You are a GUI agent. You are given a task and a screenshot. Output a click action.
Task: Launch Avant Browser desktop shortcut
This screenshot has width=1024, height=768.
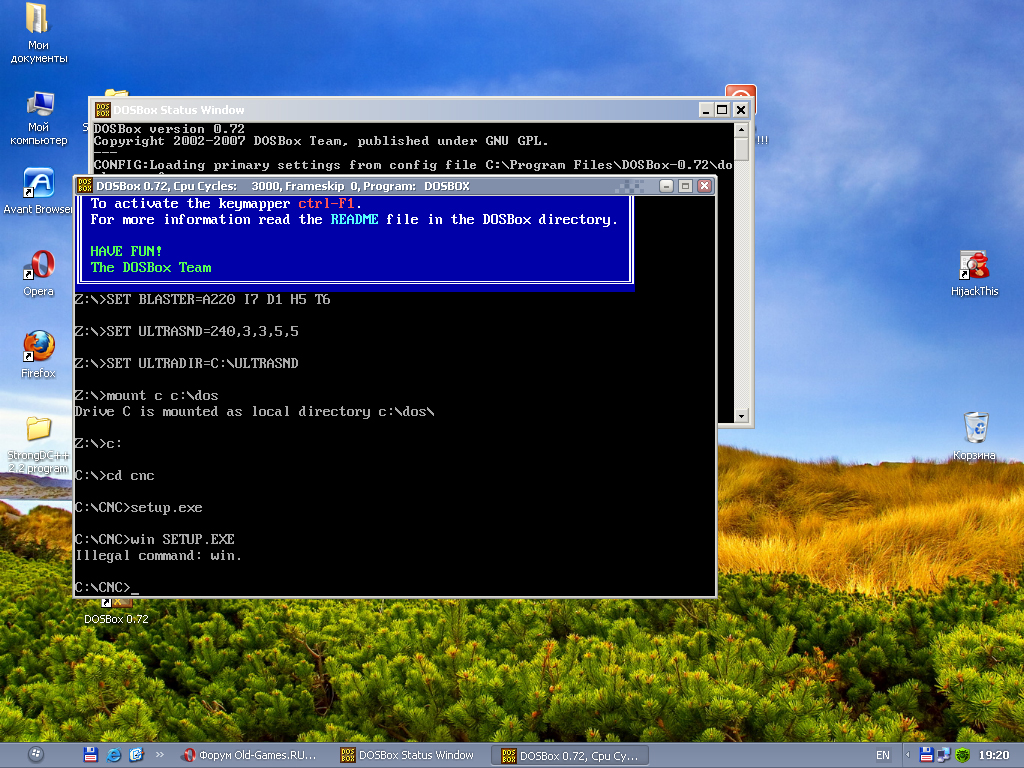coord(38,191)
